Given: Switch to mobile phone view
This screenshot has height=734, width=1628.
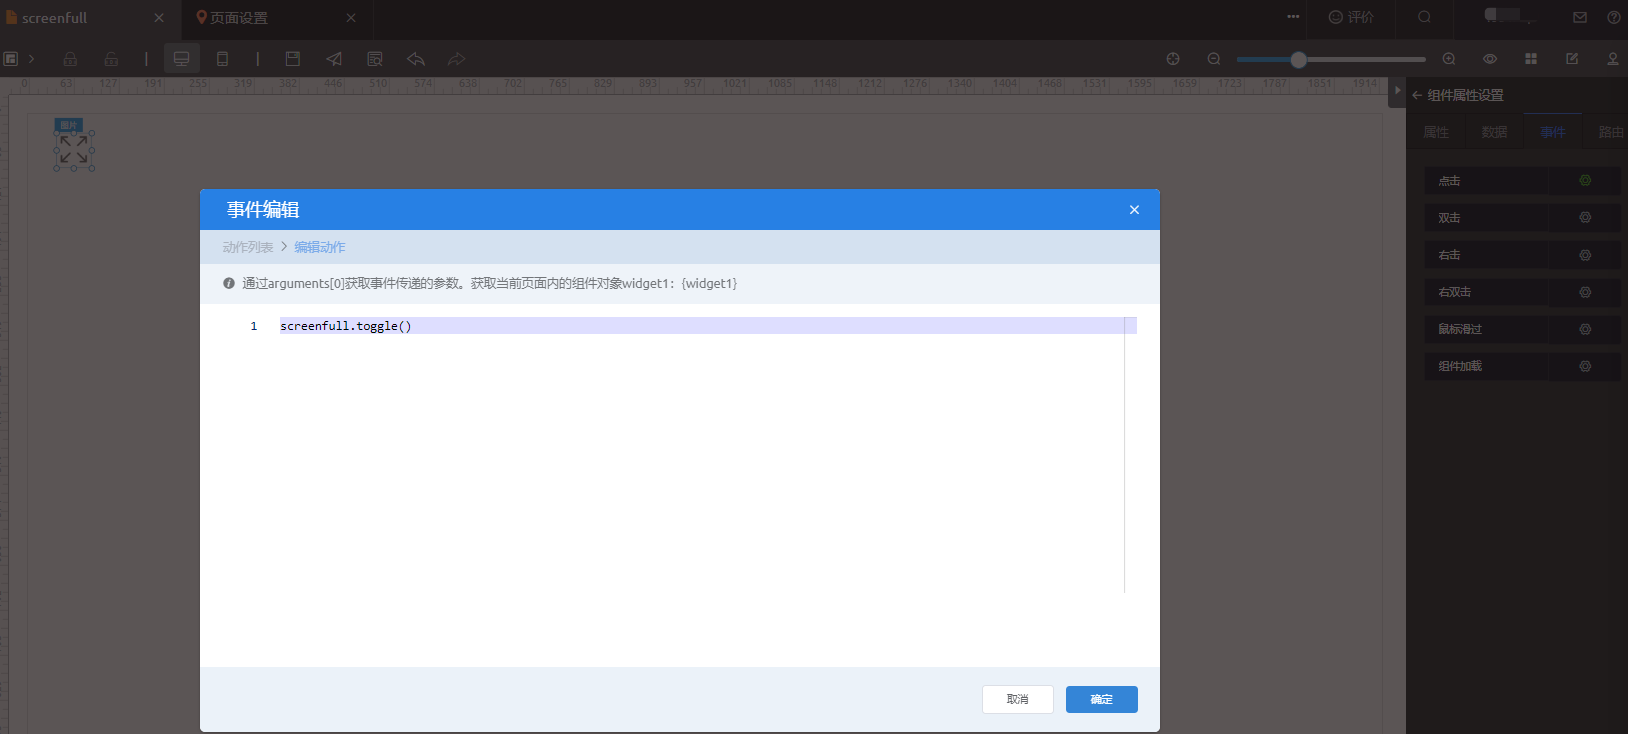Looking at the screenshot, I should 222,59.
